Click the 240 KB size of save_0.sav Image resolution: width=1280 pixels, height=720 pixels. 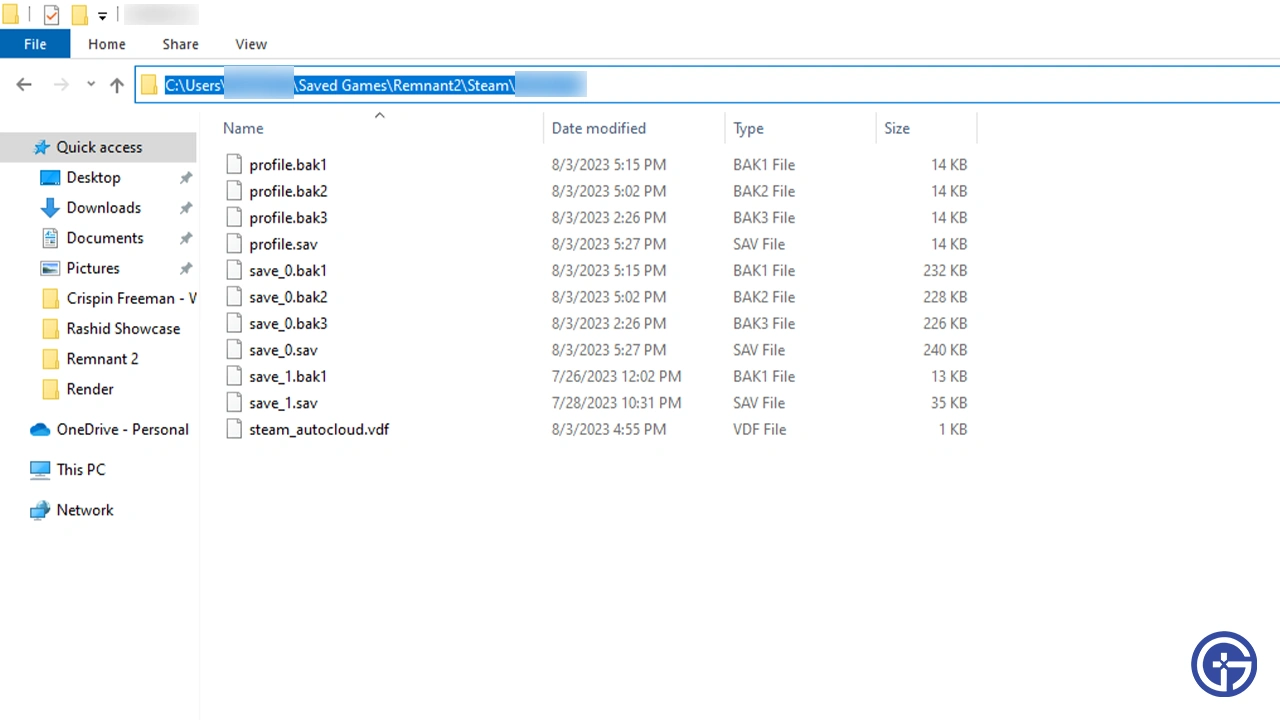[945, 350]
